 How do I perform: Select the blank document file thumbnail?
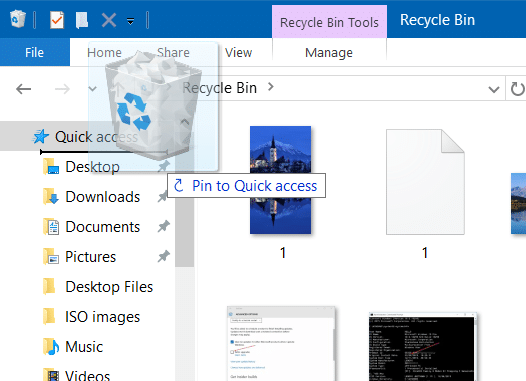click(x=425, y=182)
